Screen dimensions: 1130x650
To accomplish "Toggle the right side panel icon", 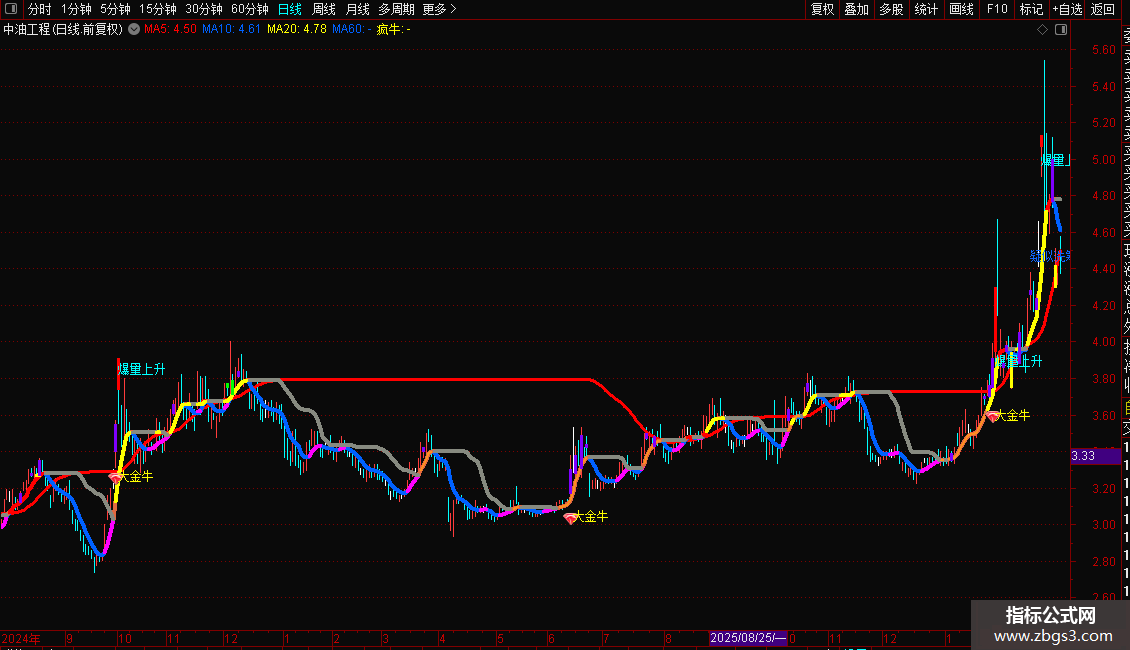I will [x=1059, y=30].
